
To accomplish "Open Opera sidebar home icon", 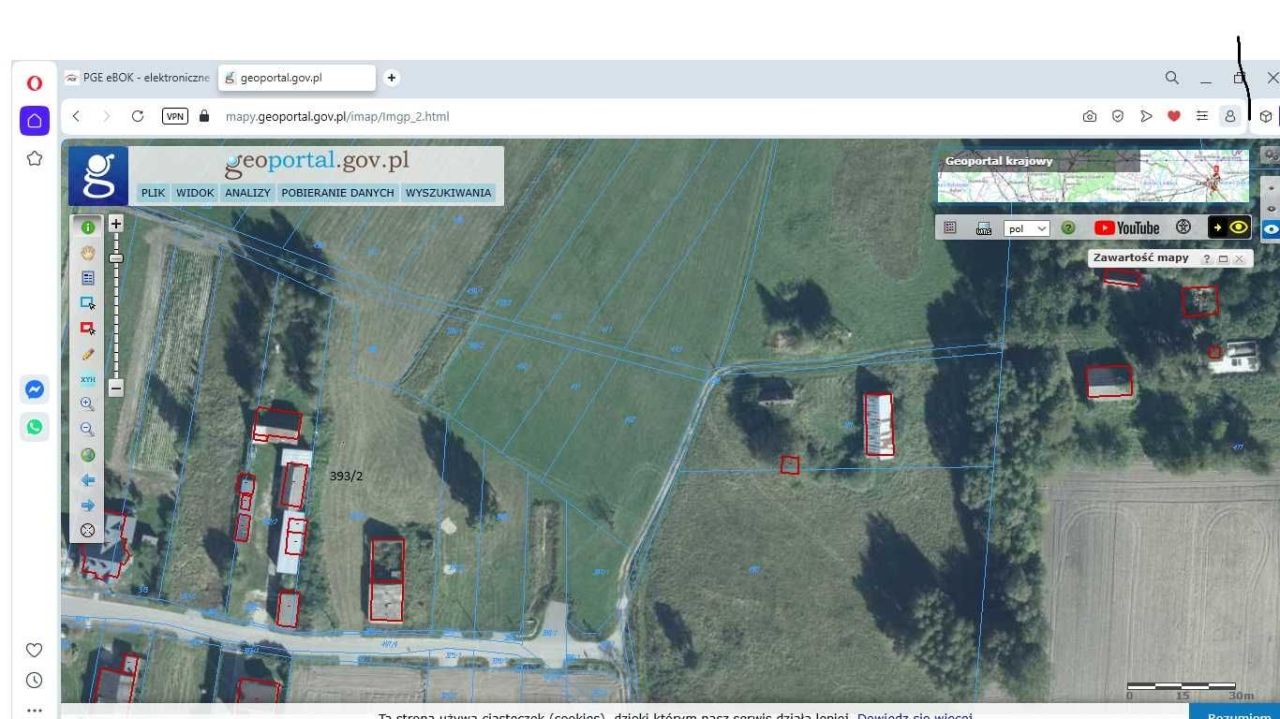I will 34,121.
